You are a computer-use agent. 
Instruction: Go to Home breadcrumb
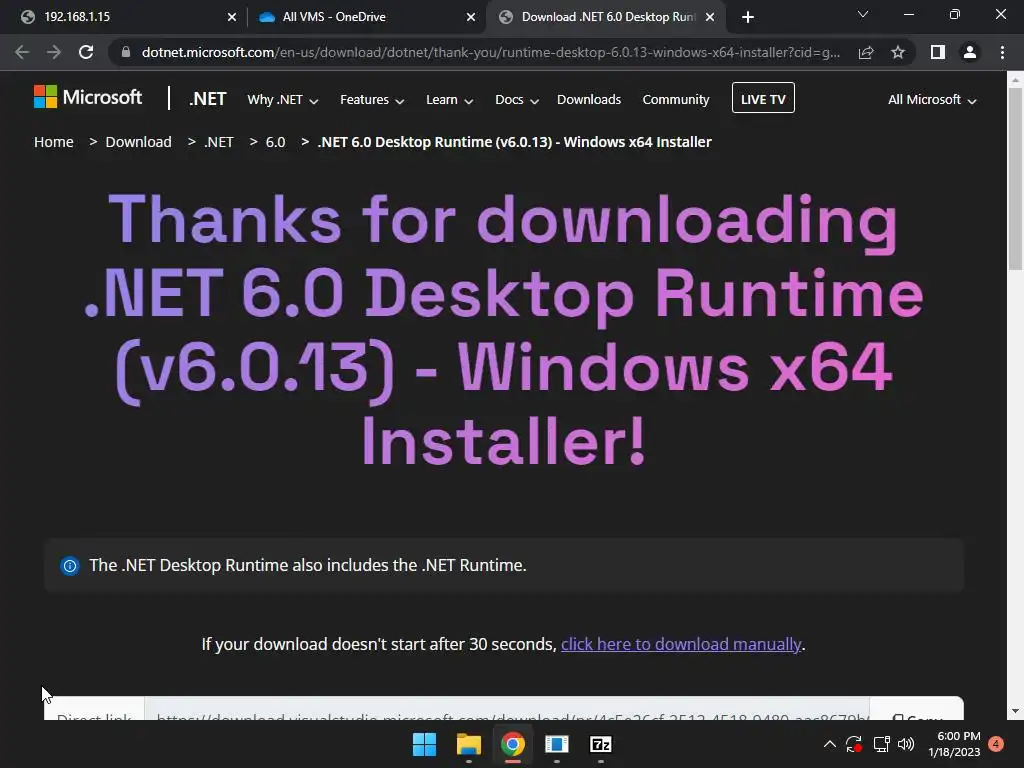[x=54, y=142]
